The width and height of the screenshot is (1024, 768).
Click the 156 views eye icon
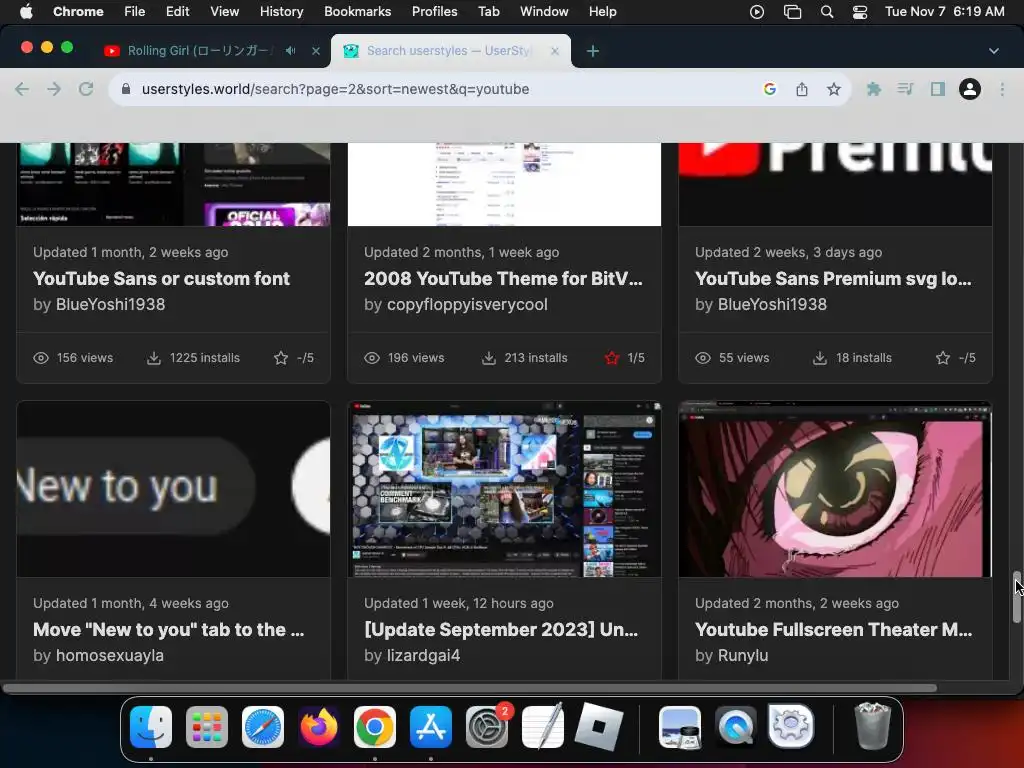tap(40, 358)
